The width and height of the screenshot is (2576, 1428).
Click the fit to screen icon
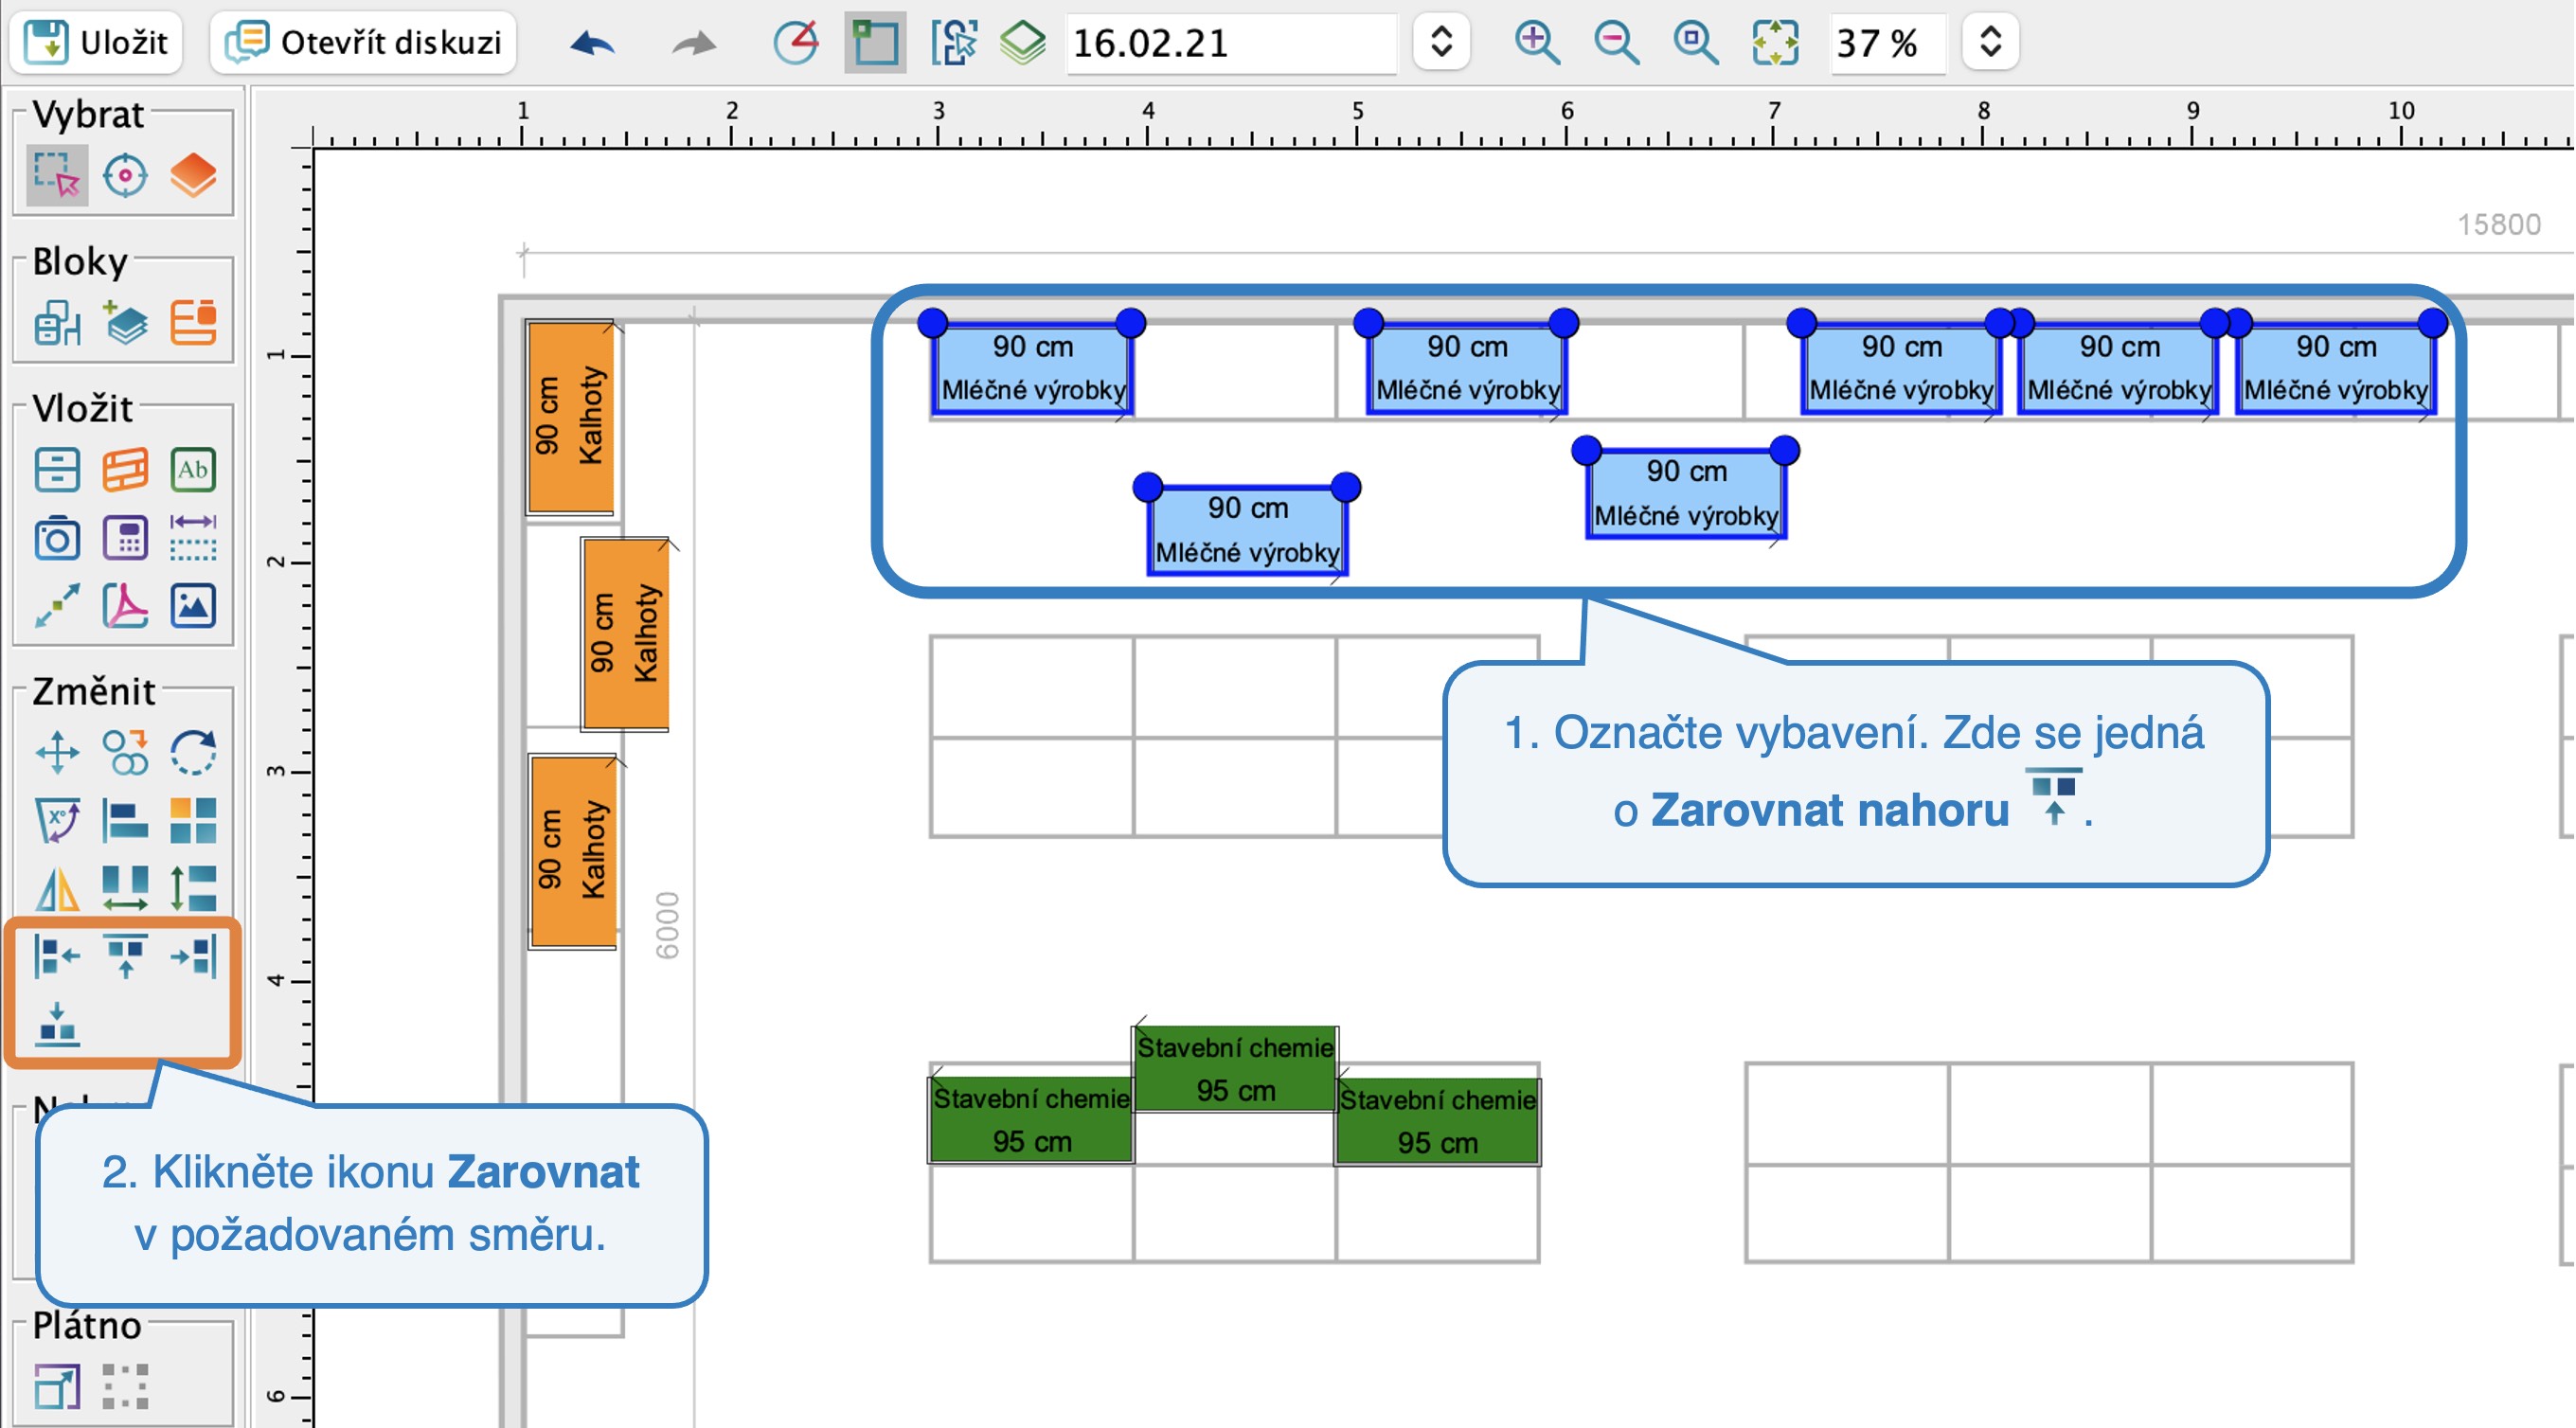click(1775, 42)
